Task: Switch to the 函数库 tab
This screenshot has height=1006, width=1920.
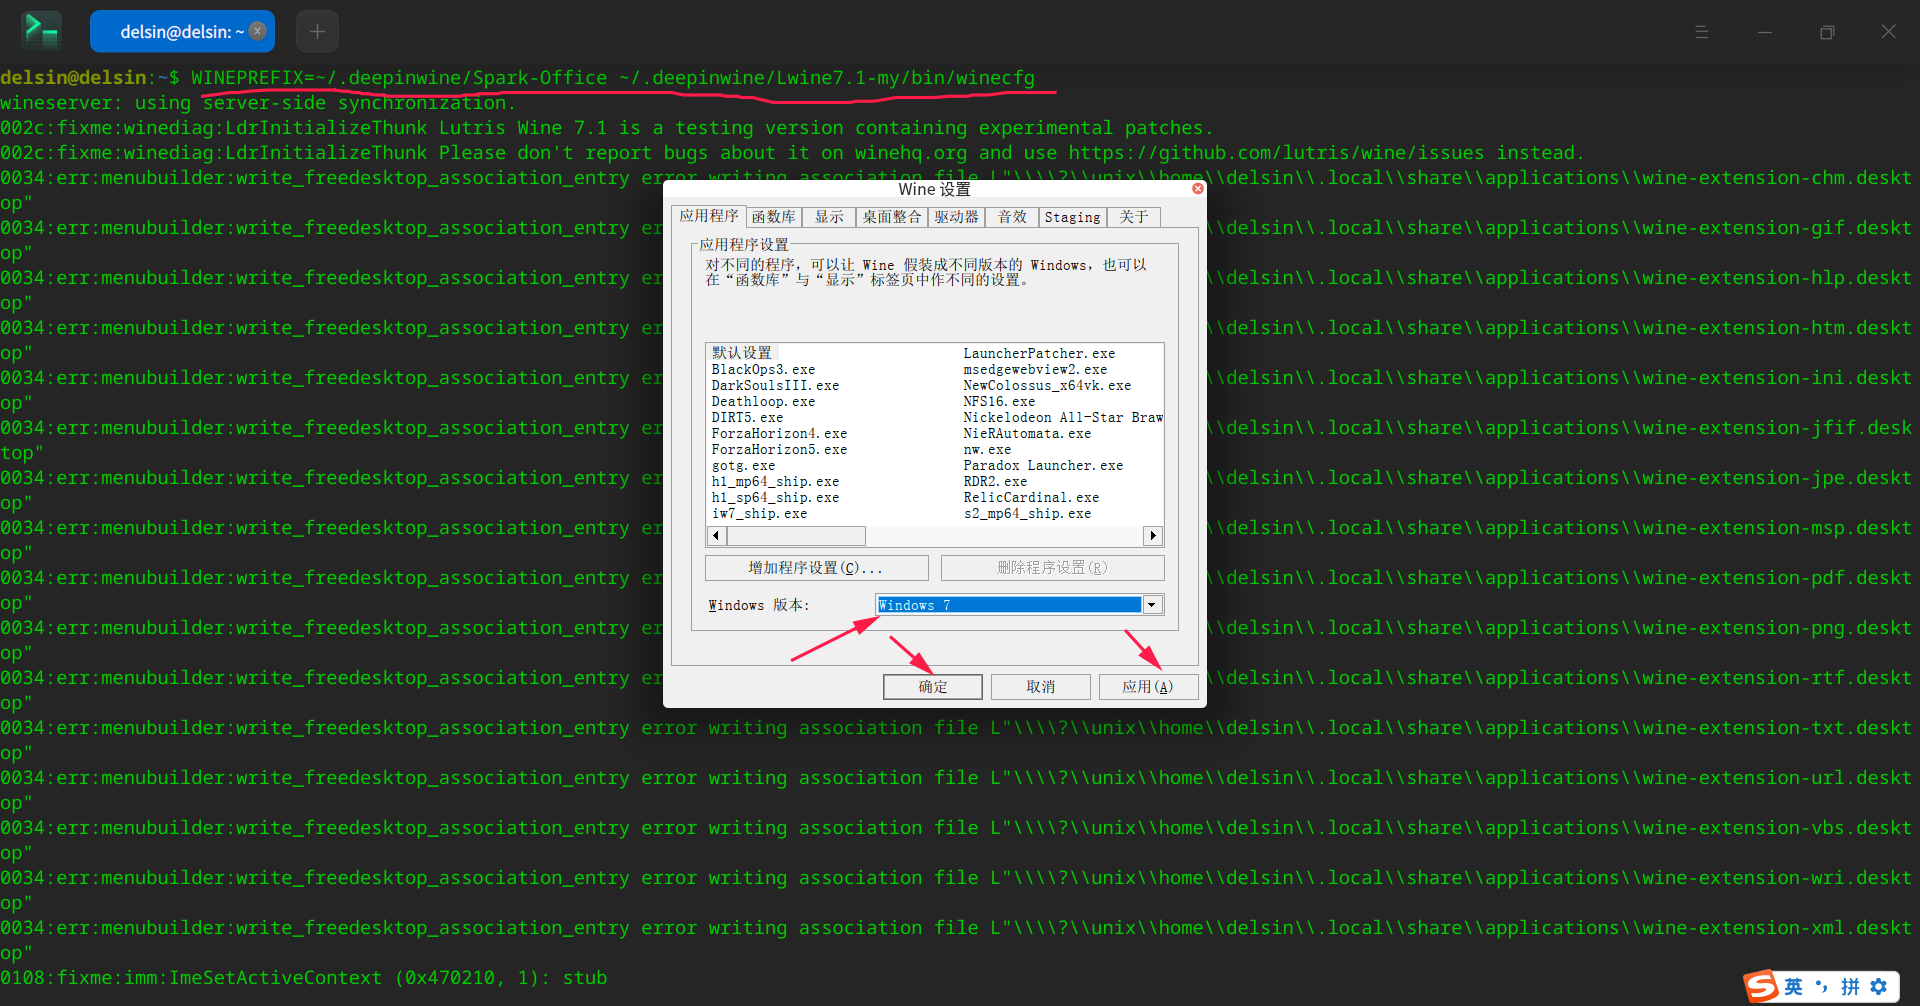Action: coord(774,217)
